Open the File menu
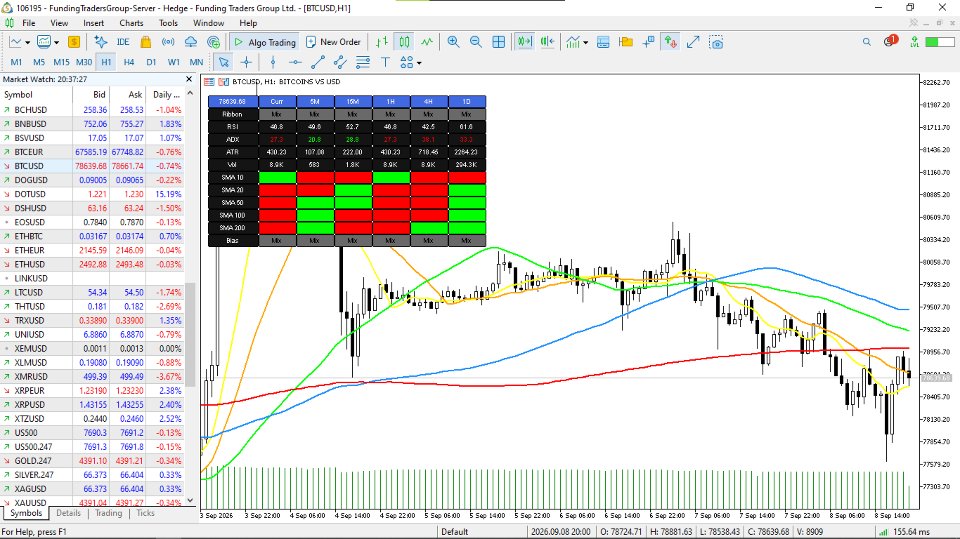This screenshot has width=960, height=539. coord(29,23)
